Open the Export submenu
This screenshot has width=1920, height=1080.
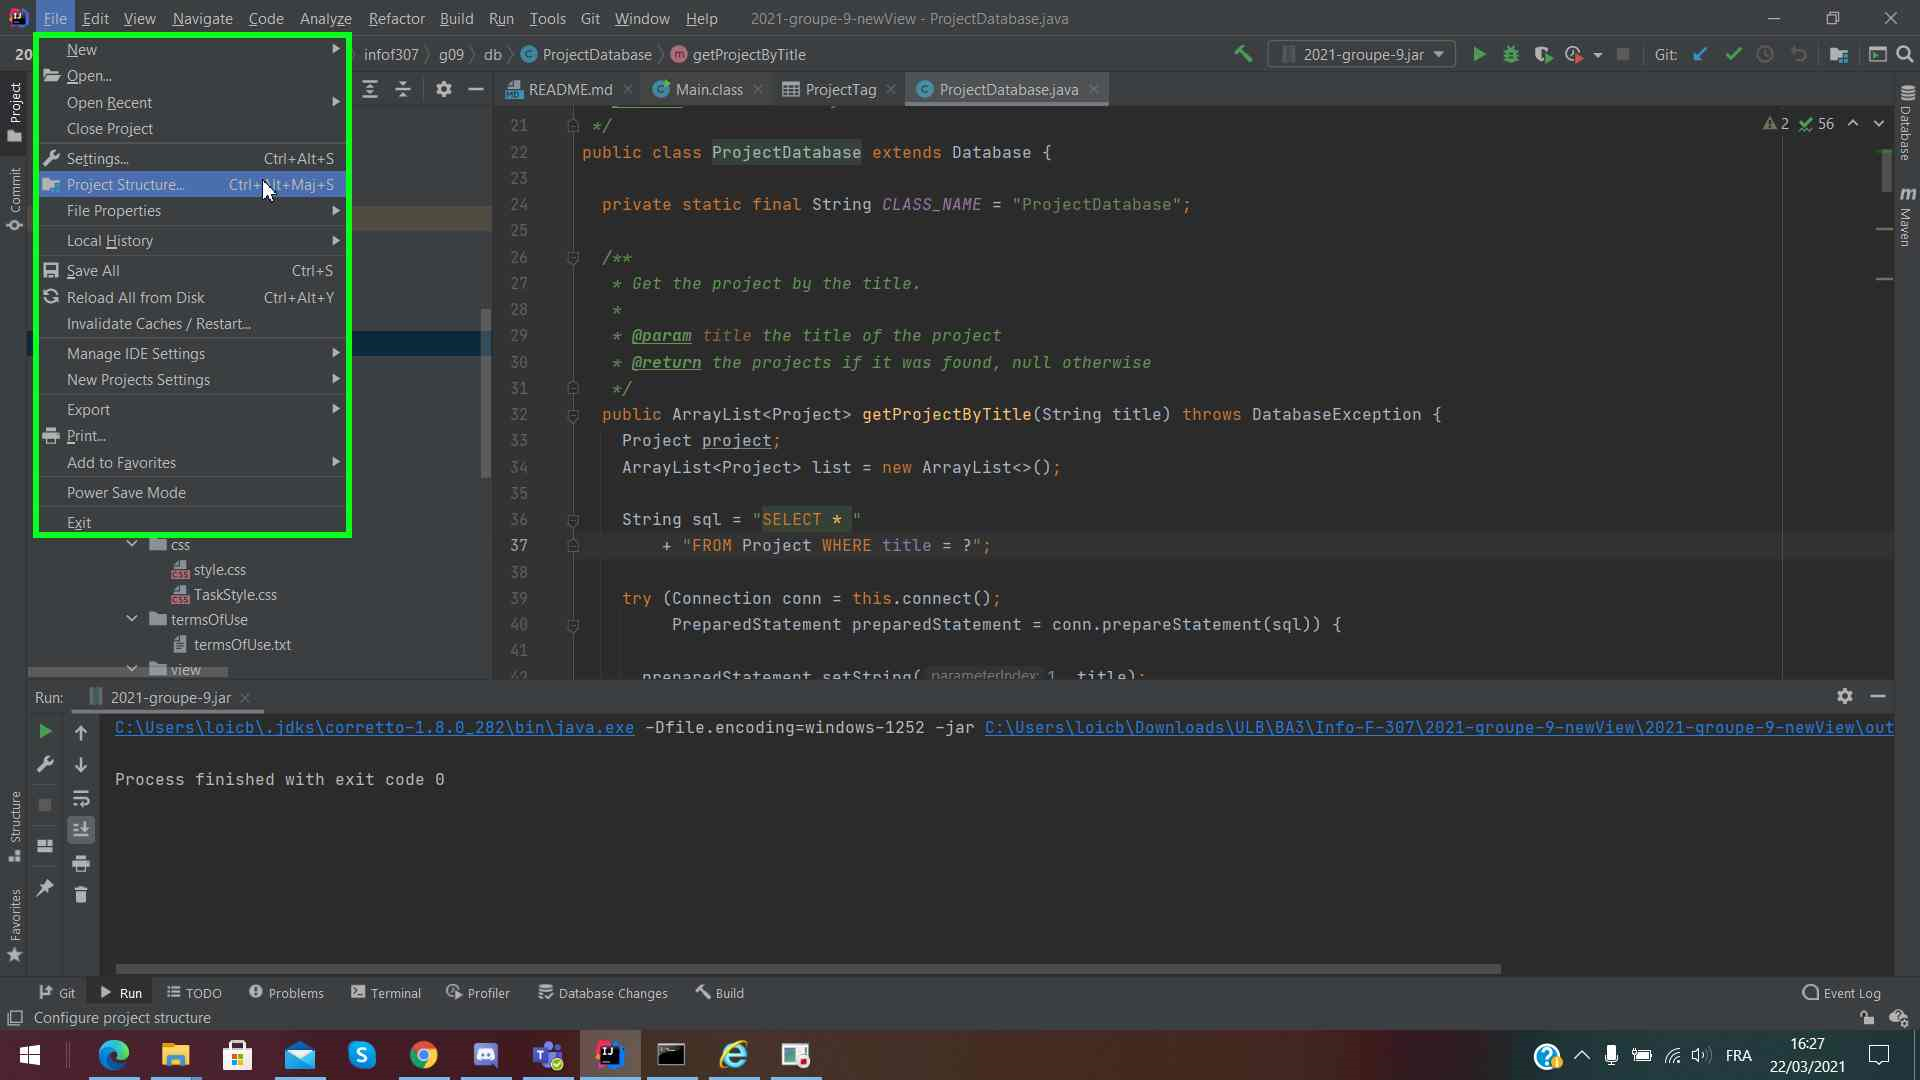click(x=193, y=410)
